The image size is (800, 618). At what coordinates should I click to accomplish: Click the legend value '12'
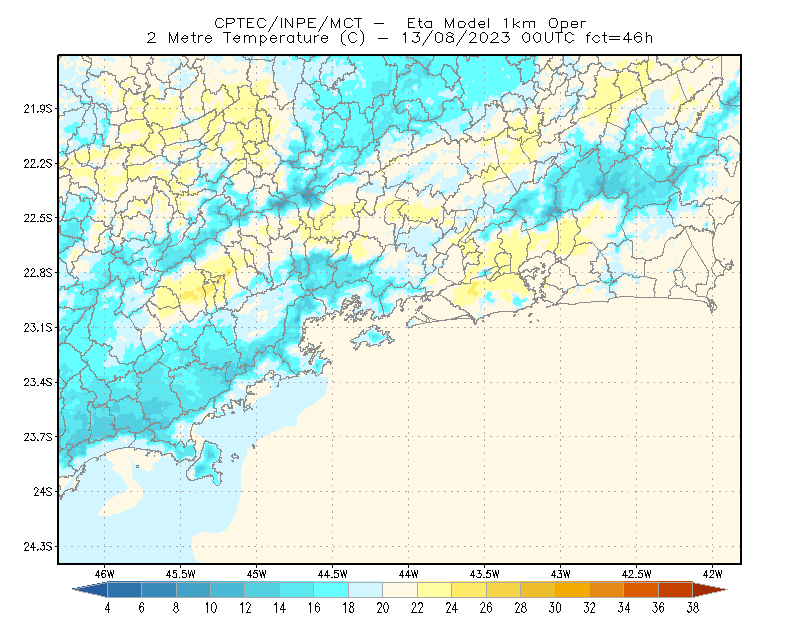point(245,608)
